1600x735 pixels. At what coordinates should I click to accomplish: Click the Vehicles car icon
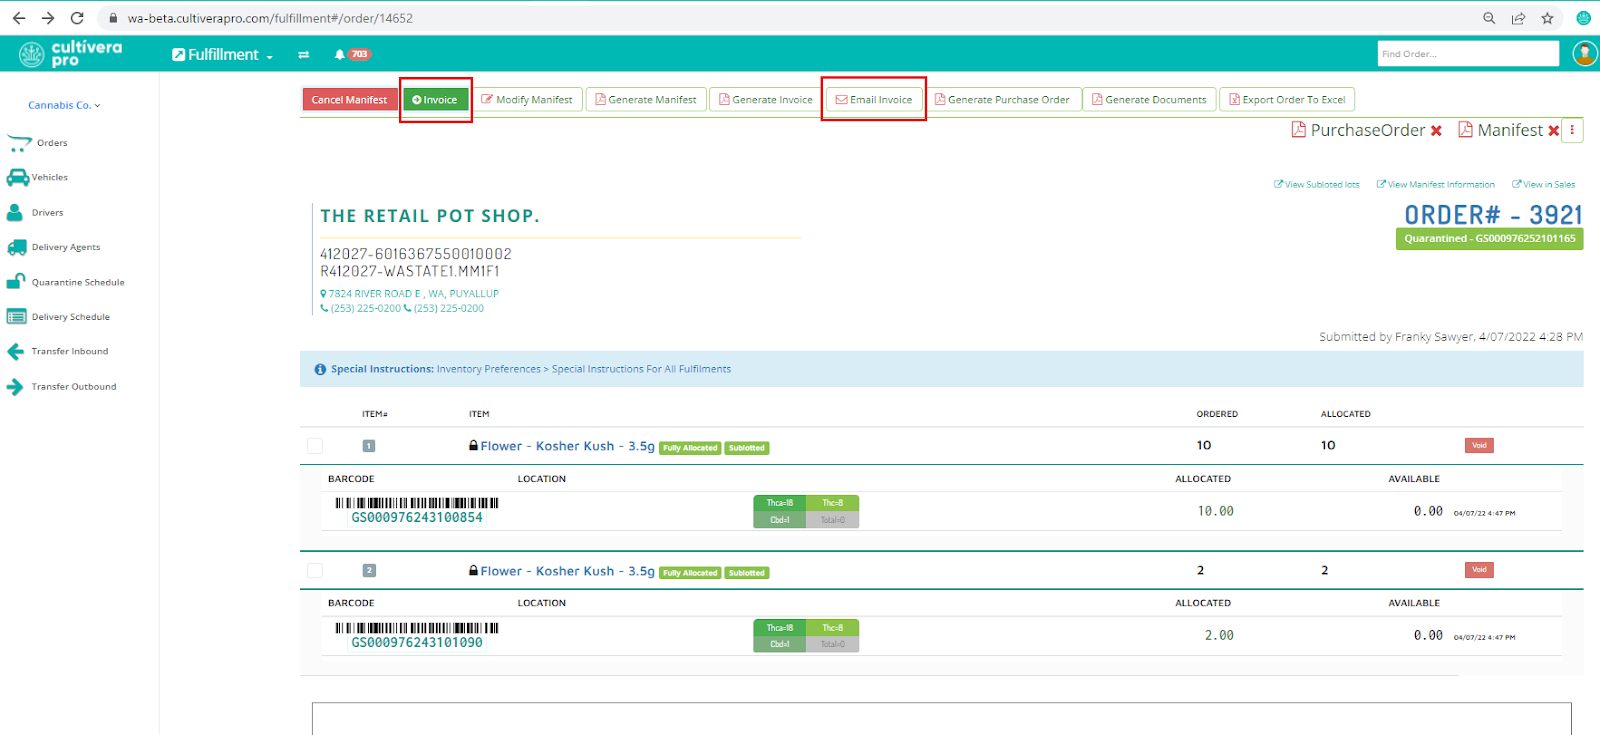18,177
